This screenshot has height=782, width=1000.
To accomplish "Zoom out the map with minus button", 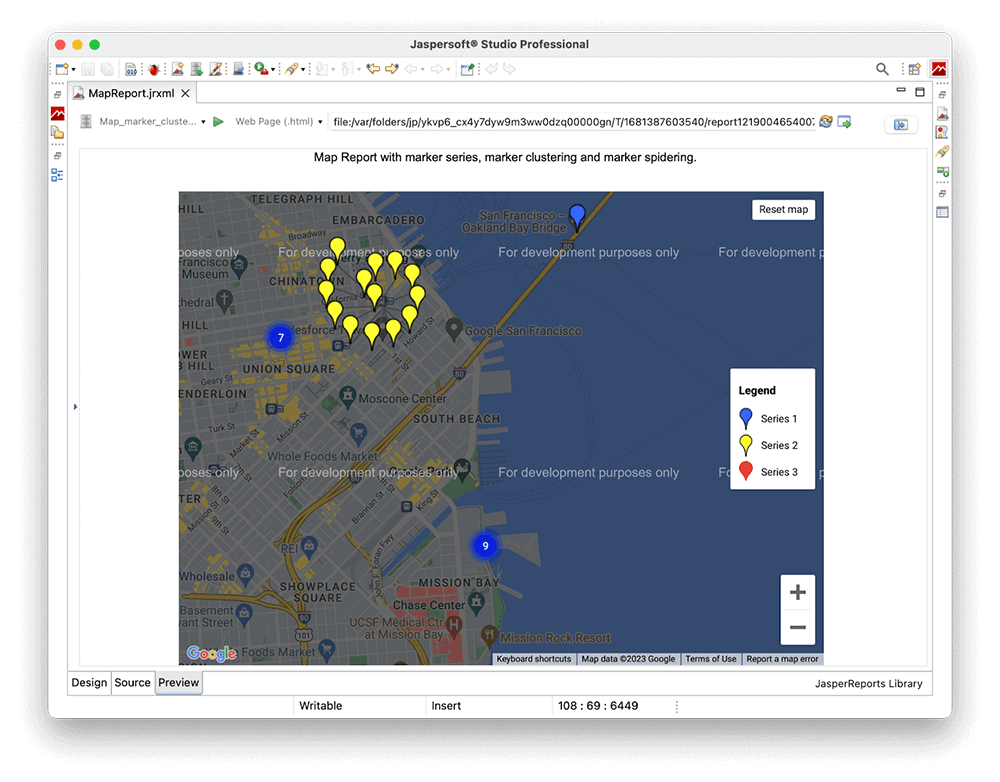I will tap(797, 627).
